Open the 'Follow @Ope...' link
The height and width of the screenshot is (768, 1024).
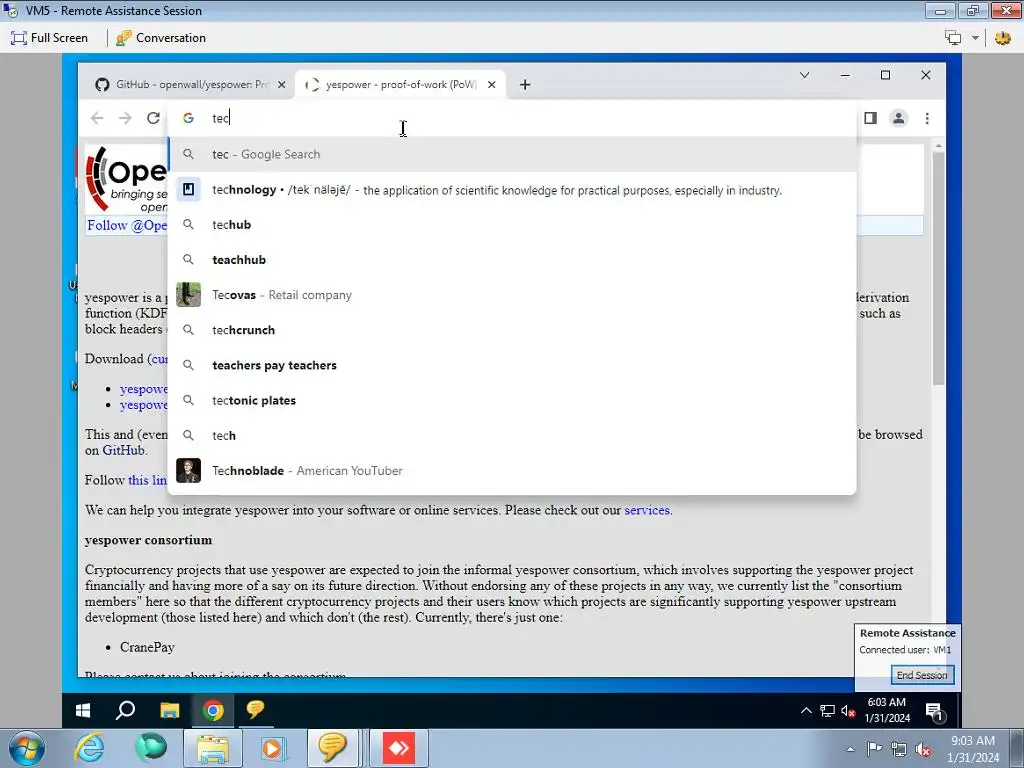127,225
